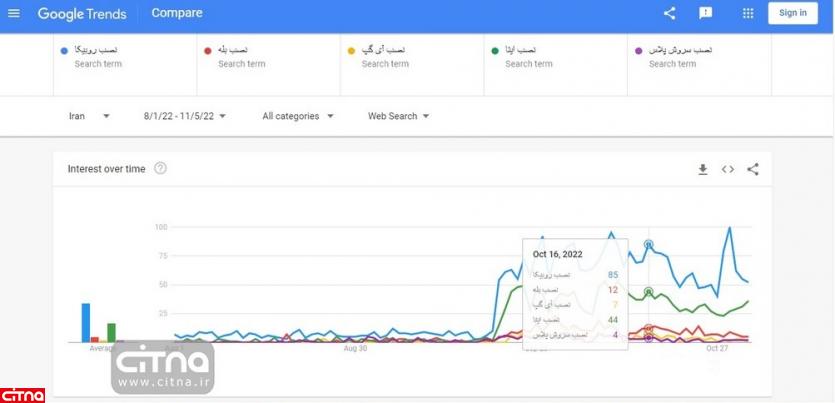Click the Sign in button
Image resolution: width=835 pixels, height=403 pixels.
click(x=793, y=13)
